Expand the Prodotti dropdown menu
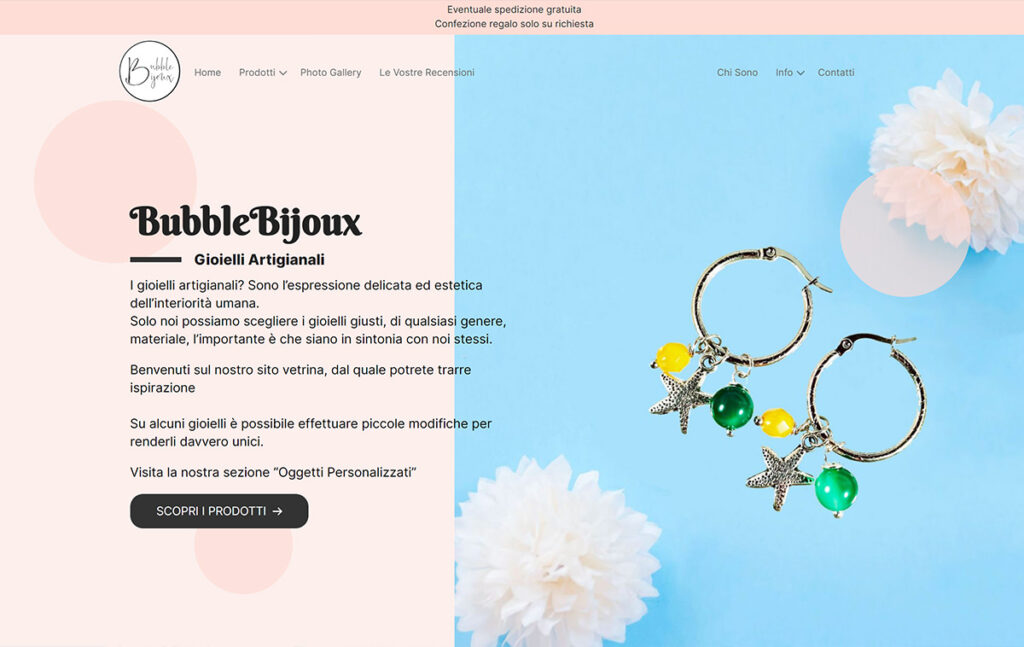Screen dimensions: 1024x647 click(263, 72)
